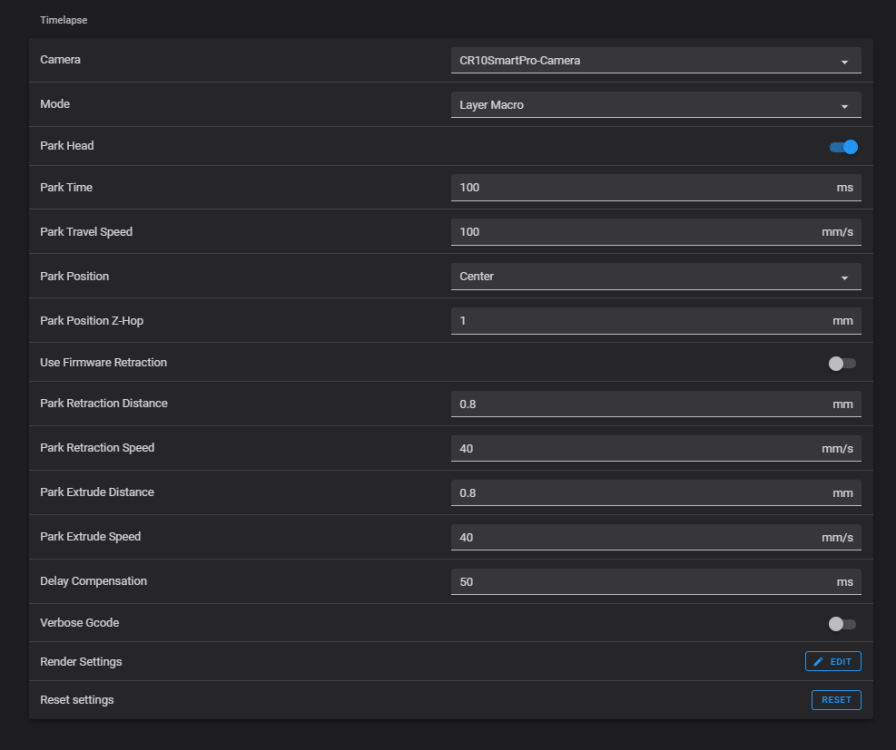Click the pencil icon in Render Settings
Viewport: 896px width, 750px height.
click(x=819, y=662)
